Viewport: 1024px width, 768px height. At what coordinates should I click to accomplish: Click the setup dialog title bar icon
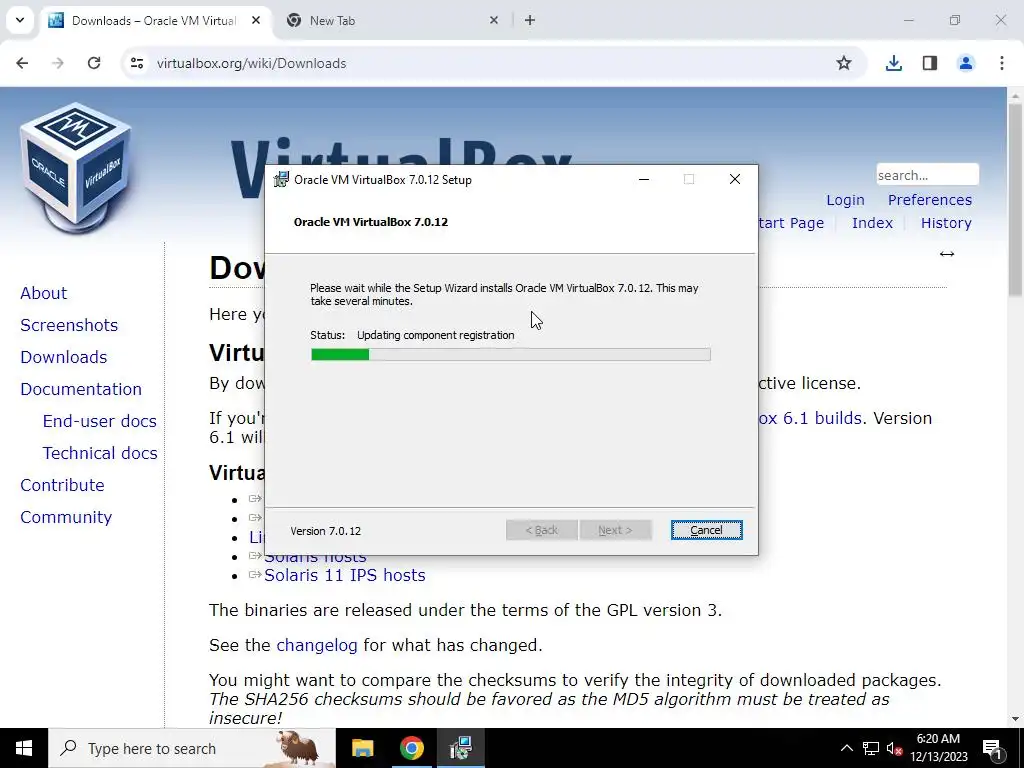tap(281, 180)
